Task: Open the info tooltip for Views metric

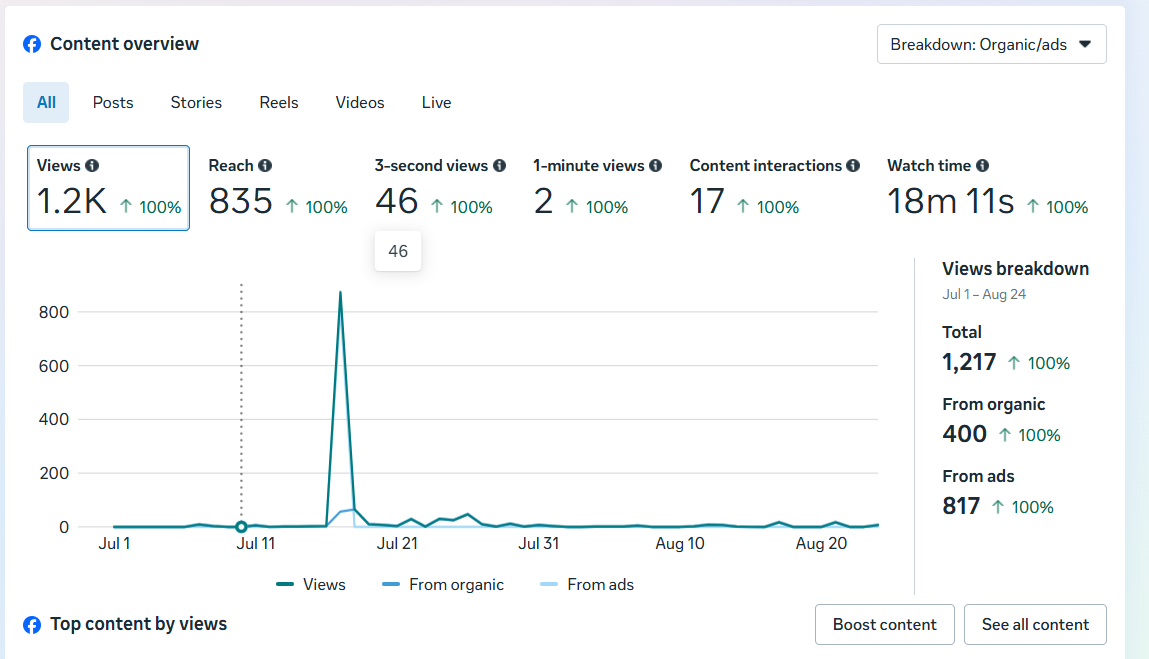Action: point(93,166)
